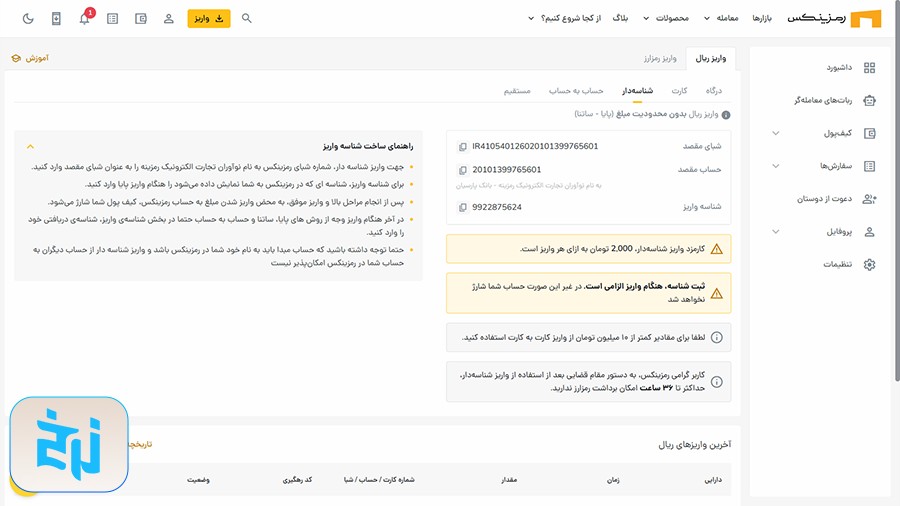Image resolution: width=900 pixels, height=506 pixels.
Task: Expand the کیف‌پول sidebar menu
Action: pos(776,133)
